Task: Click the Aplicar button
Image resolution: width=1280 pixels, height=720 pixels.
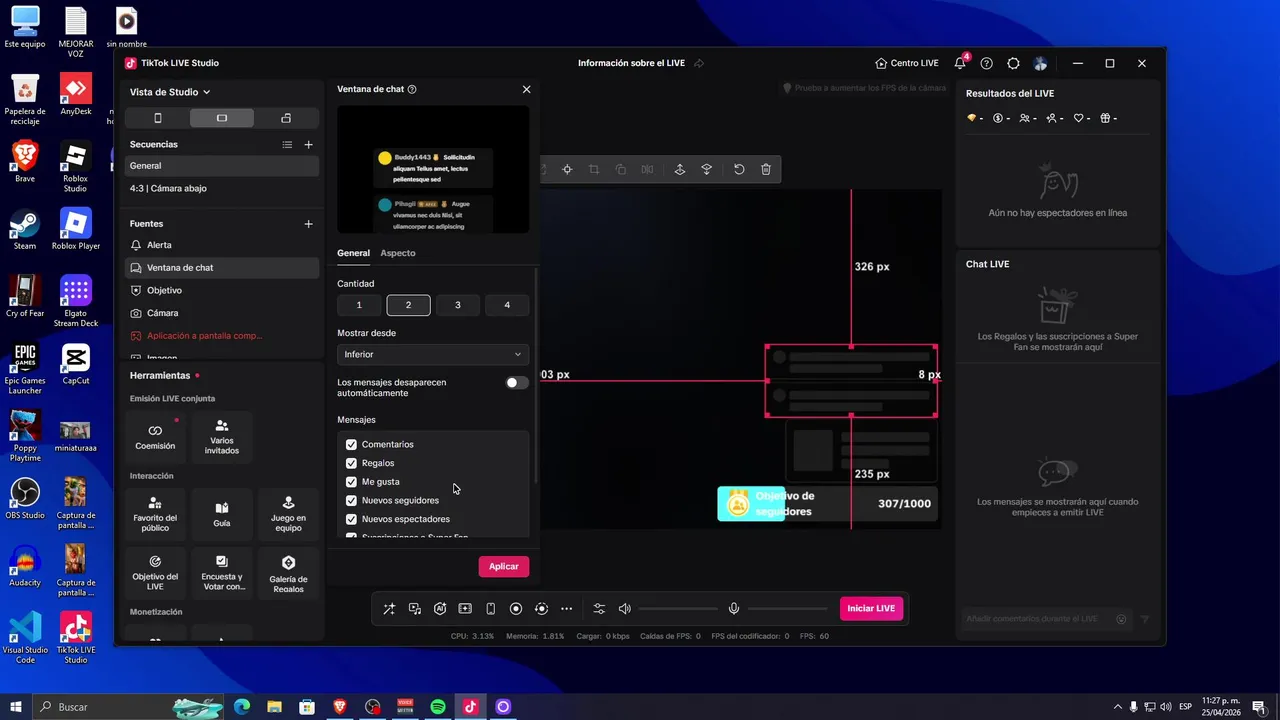Action: click(504, 566)
